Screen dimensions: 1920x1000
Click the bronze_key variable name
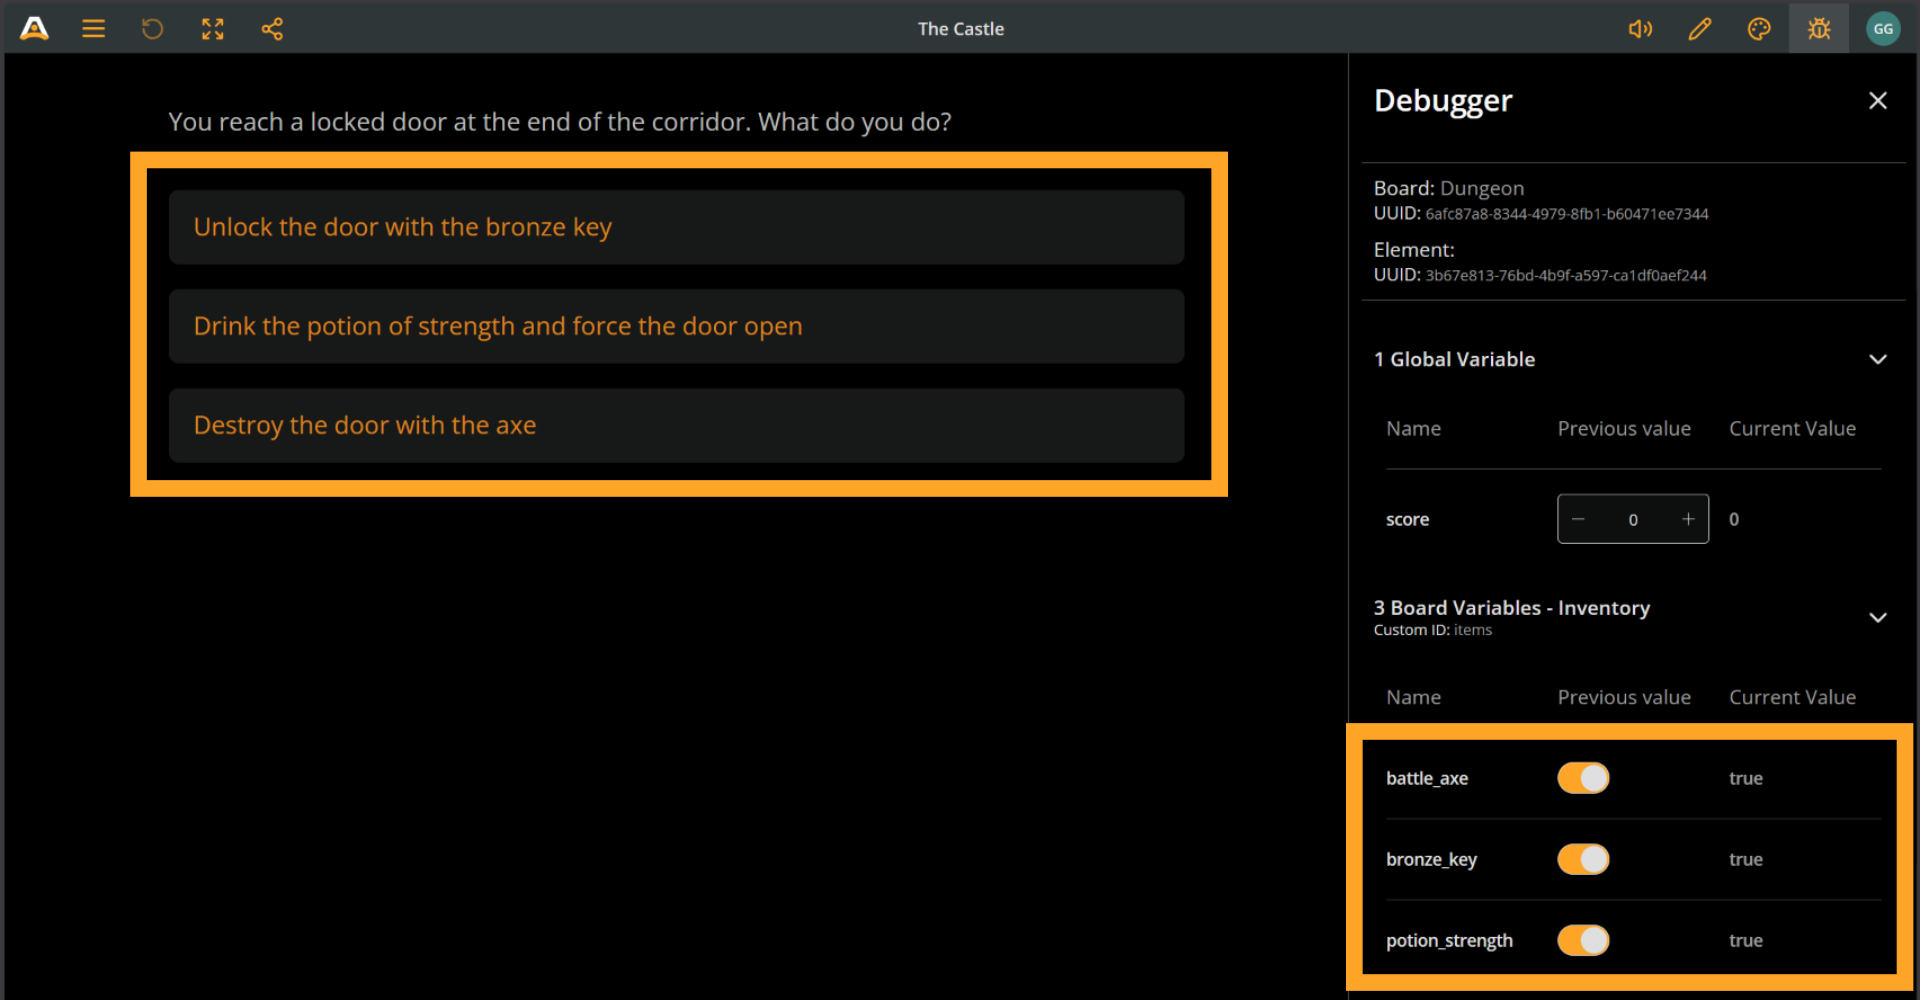tap(1431, 859)
